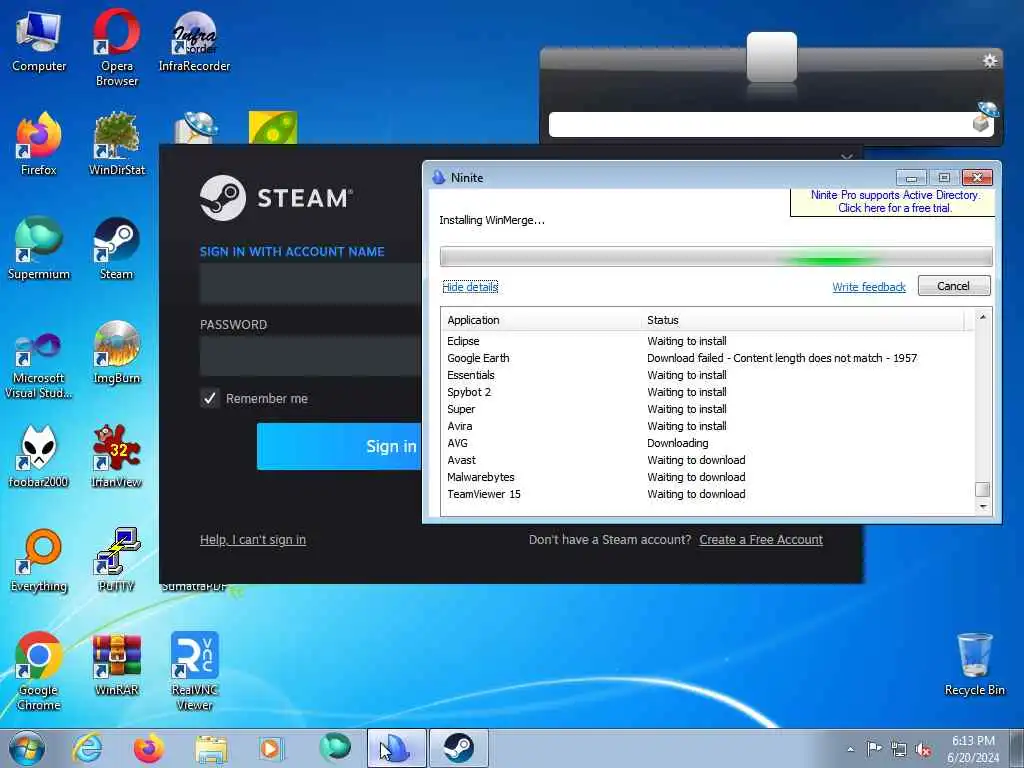
Task: Select the Eclipse row in Ninite list
Action: point(708,341)
